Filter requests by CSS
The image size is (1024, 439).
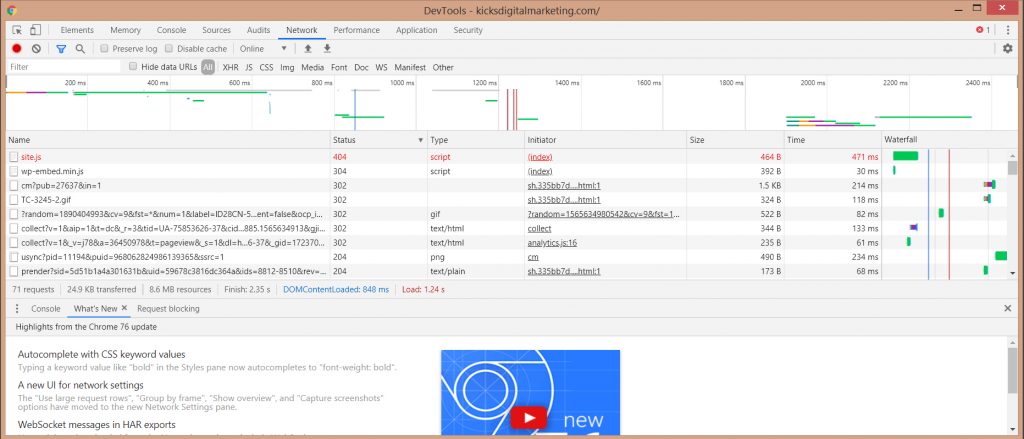[266, 67]
